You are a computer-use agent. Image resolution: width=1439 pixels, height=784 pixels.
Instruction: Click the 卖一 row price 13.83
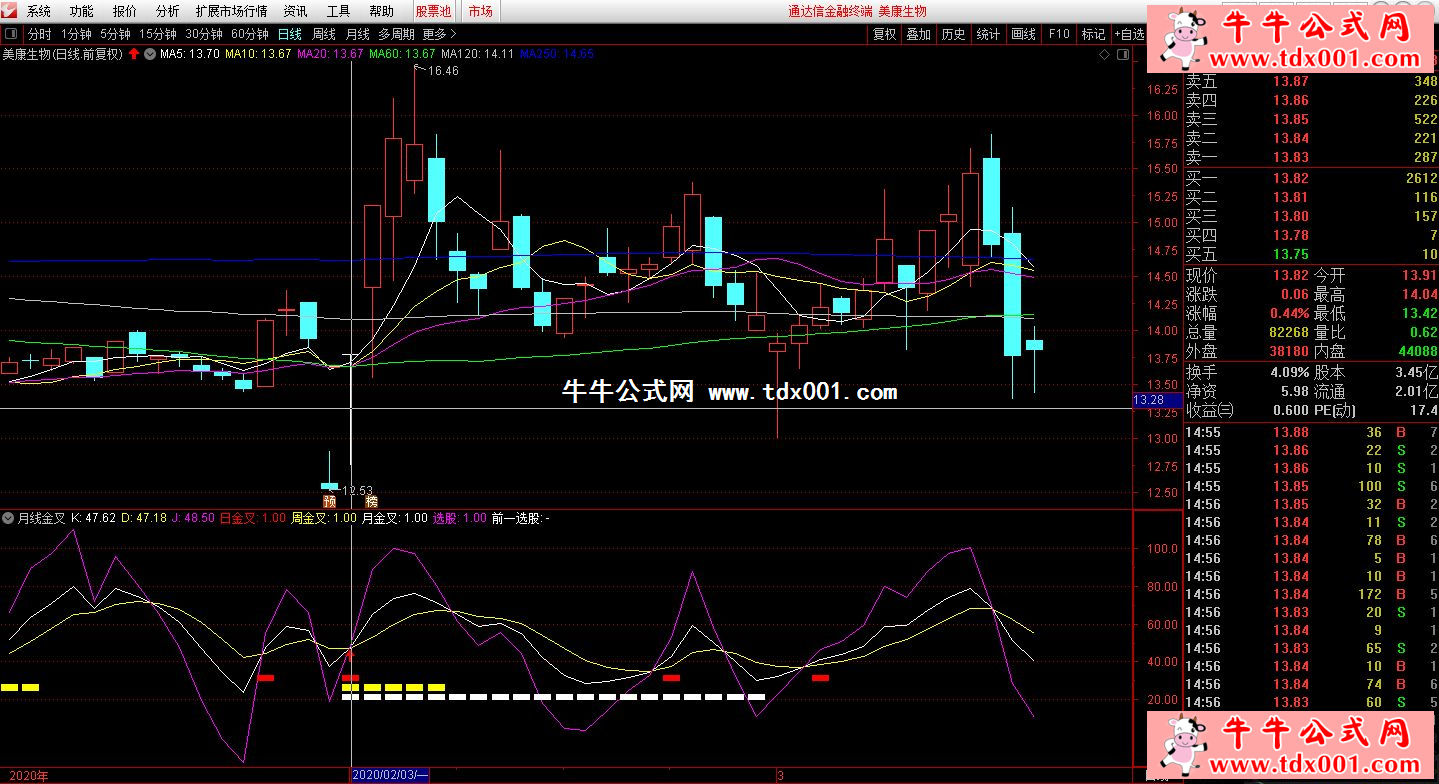1290,157
